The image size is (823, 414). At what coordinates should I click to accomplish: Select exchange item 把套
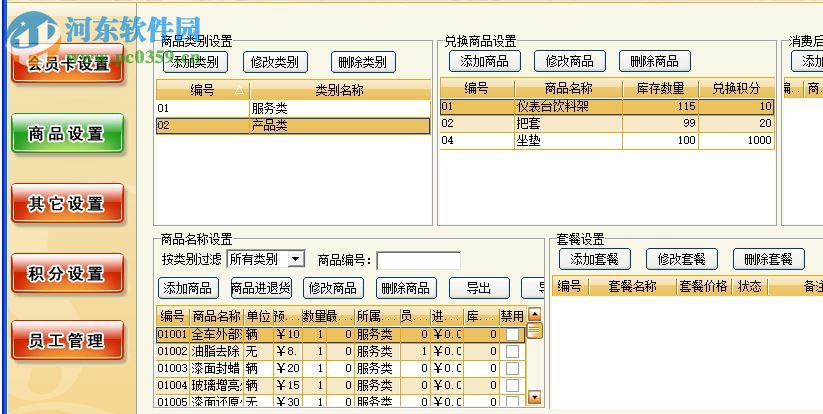point(607,123)
